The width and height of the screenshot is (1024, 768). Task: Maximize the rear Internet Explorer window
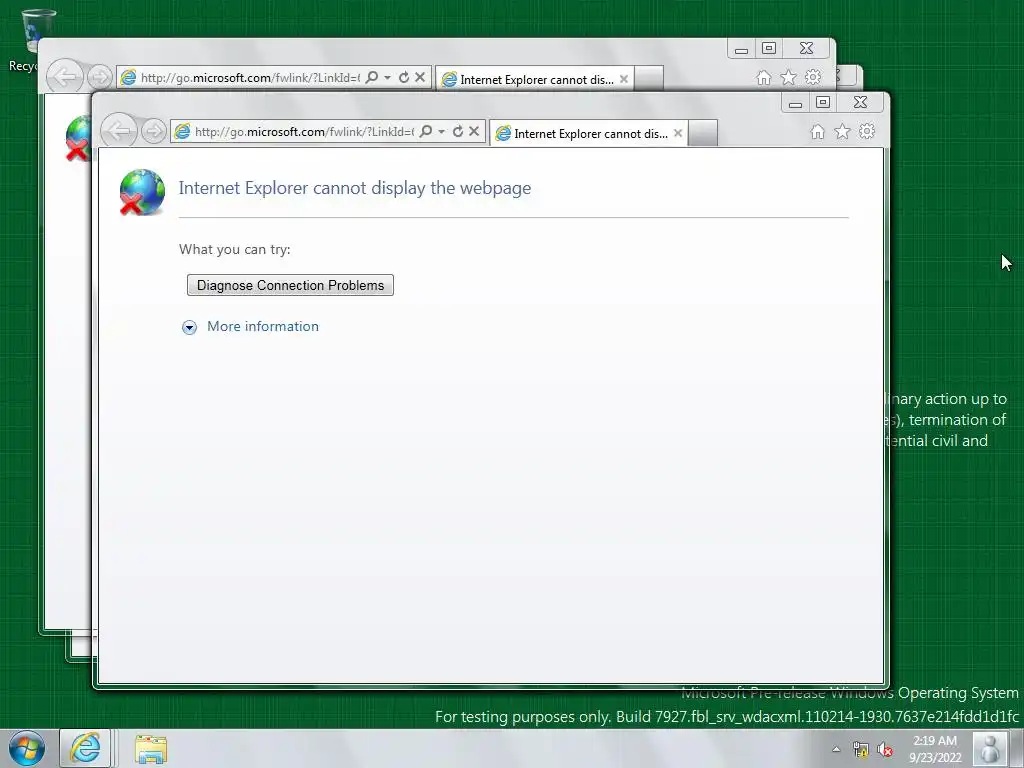(769, 48)
